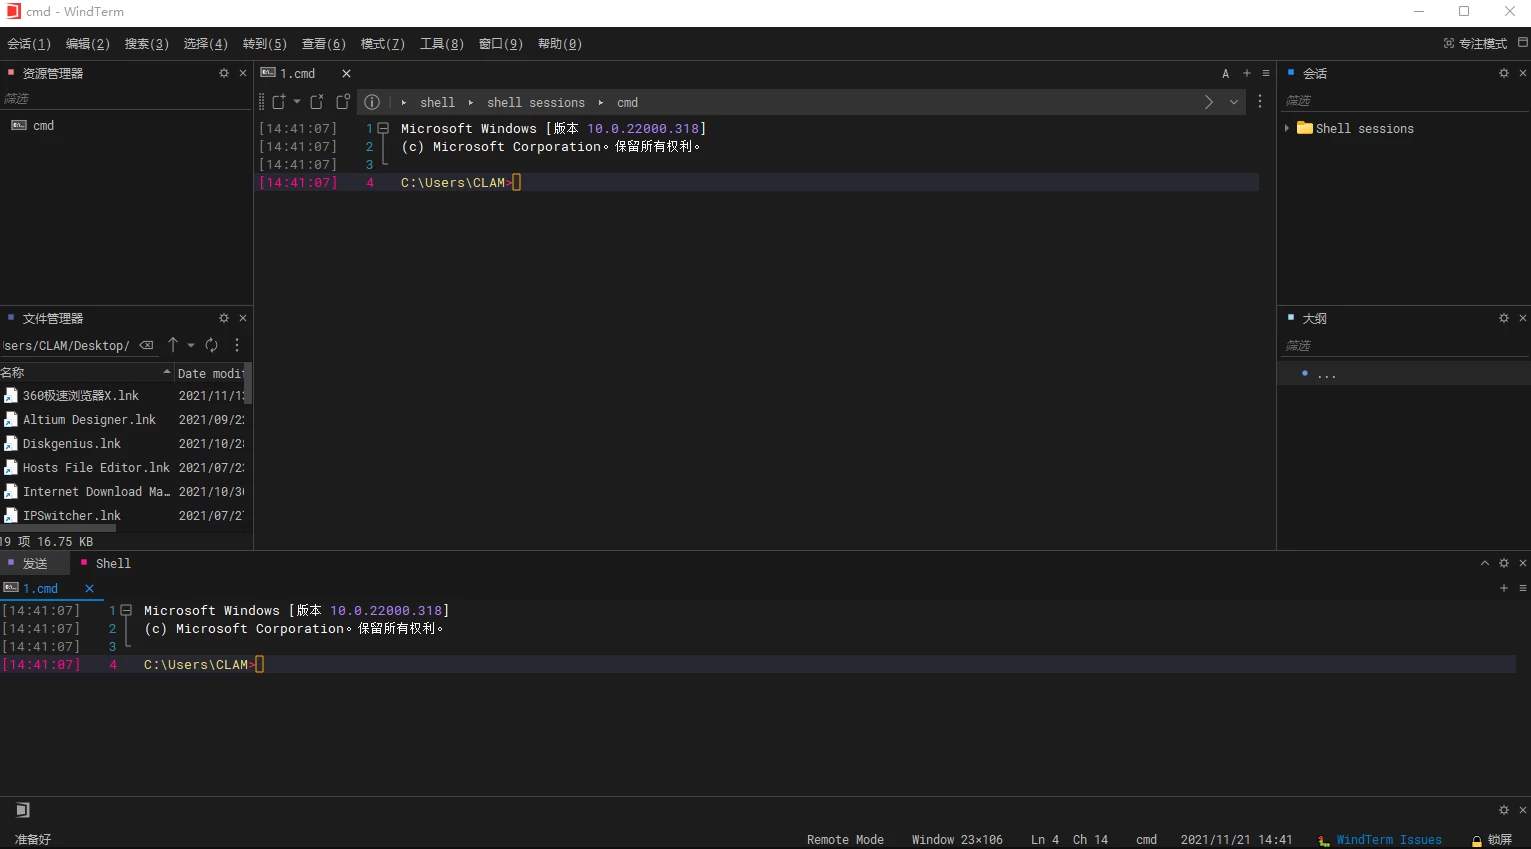This screenshot has height=849, width=1531.
Task: Go up one directory in the file manager
Action: [173, 345]
